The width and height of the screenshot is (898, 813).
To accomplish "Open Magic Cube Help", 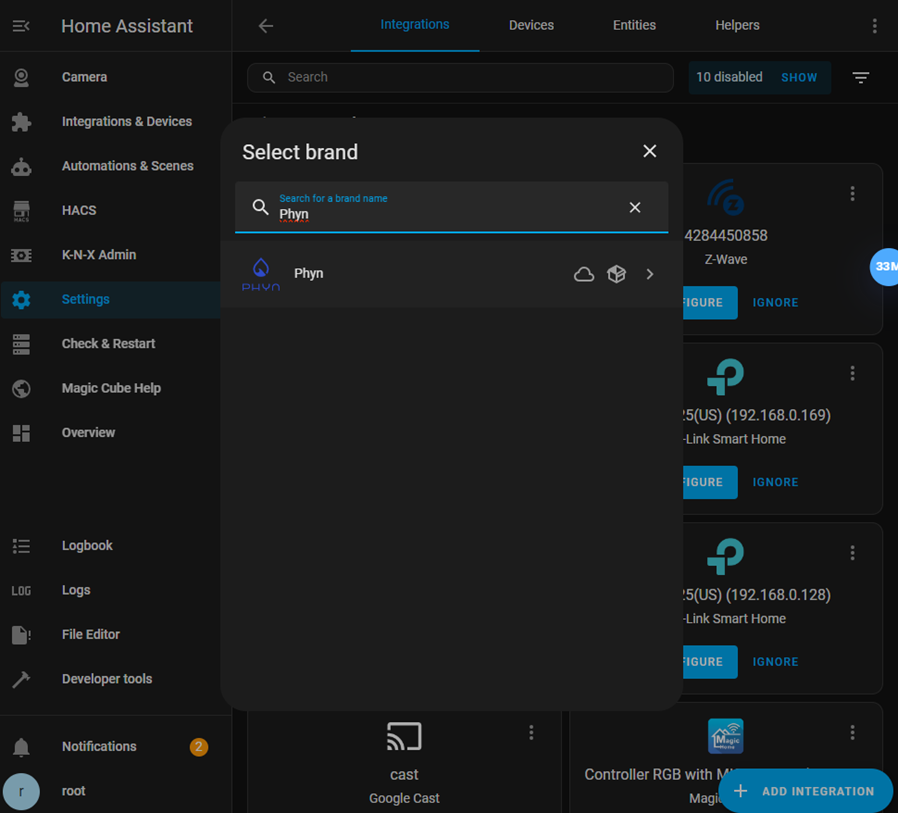I will [111, 388].
